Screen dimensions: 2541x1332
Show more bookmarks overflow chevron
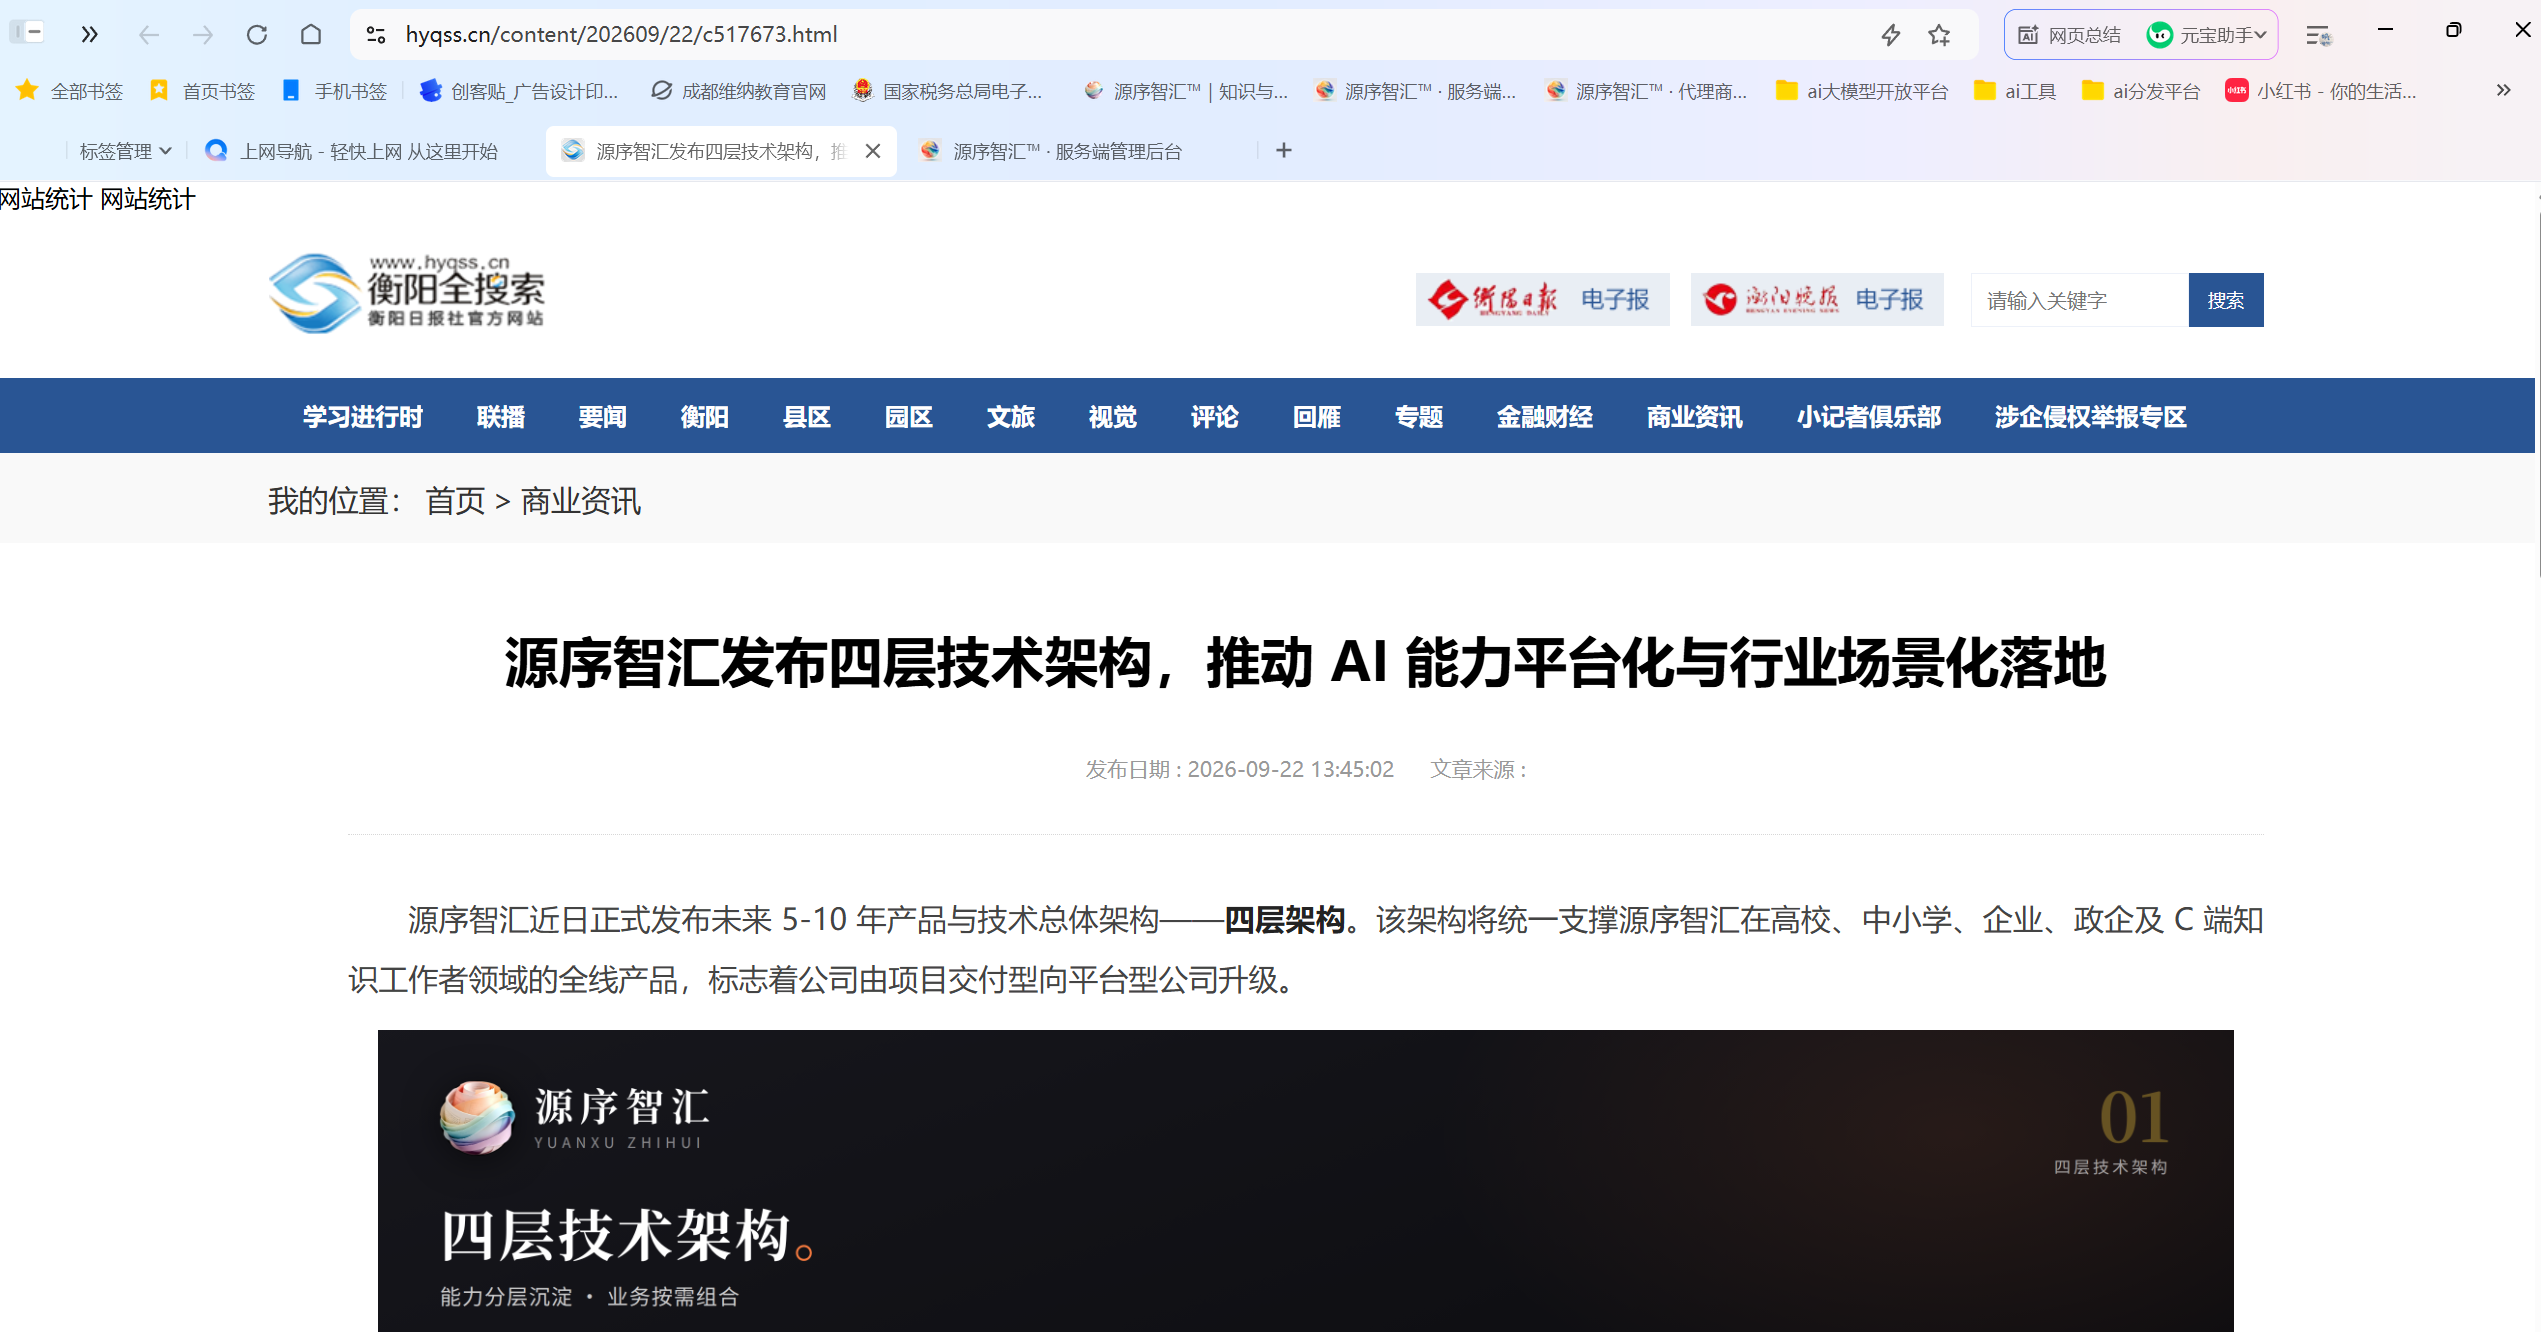[2503, 91]
